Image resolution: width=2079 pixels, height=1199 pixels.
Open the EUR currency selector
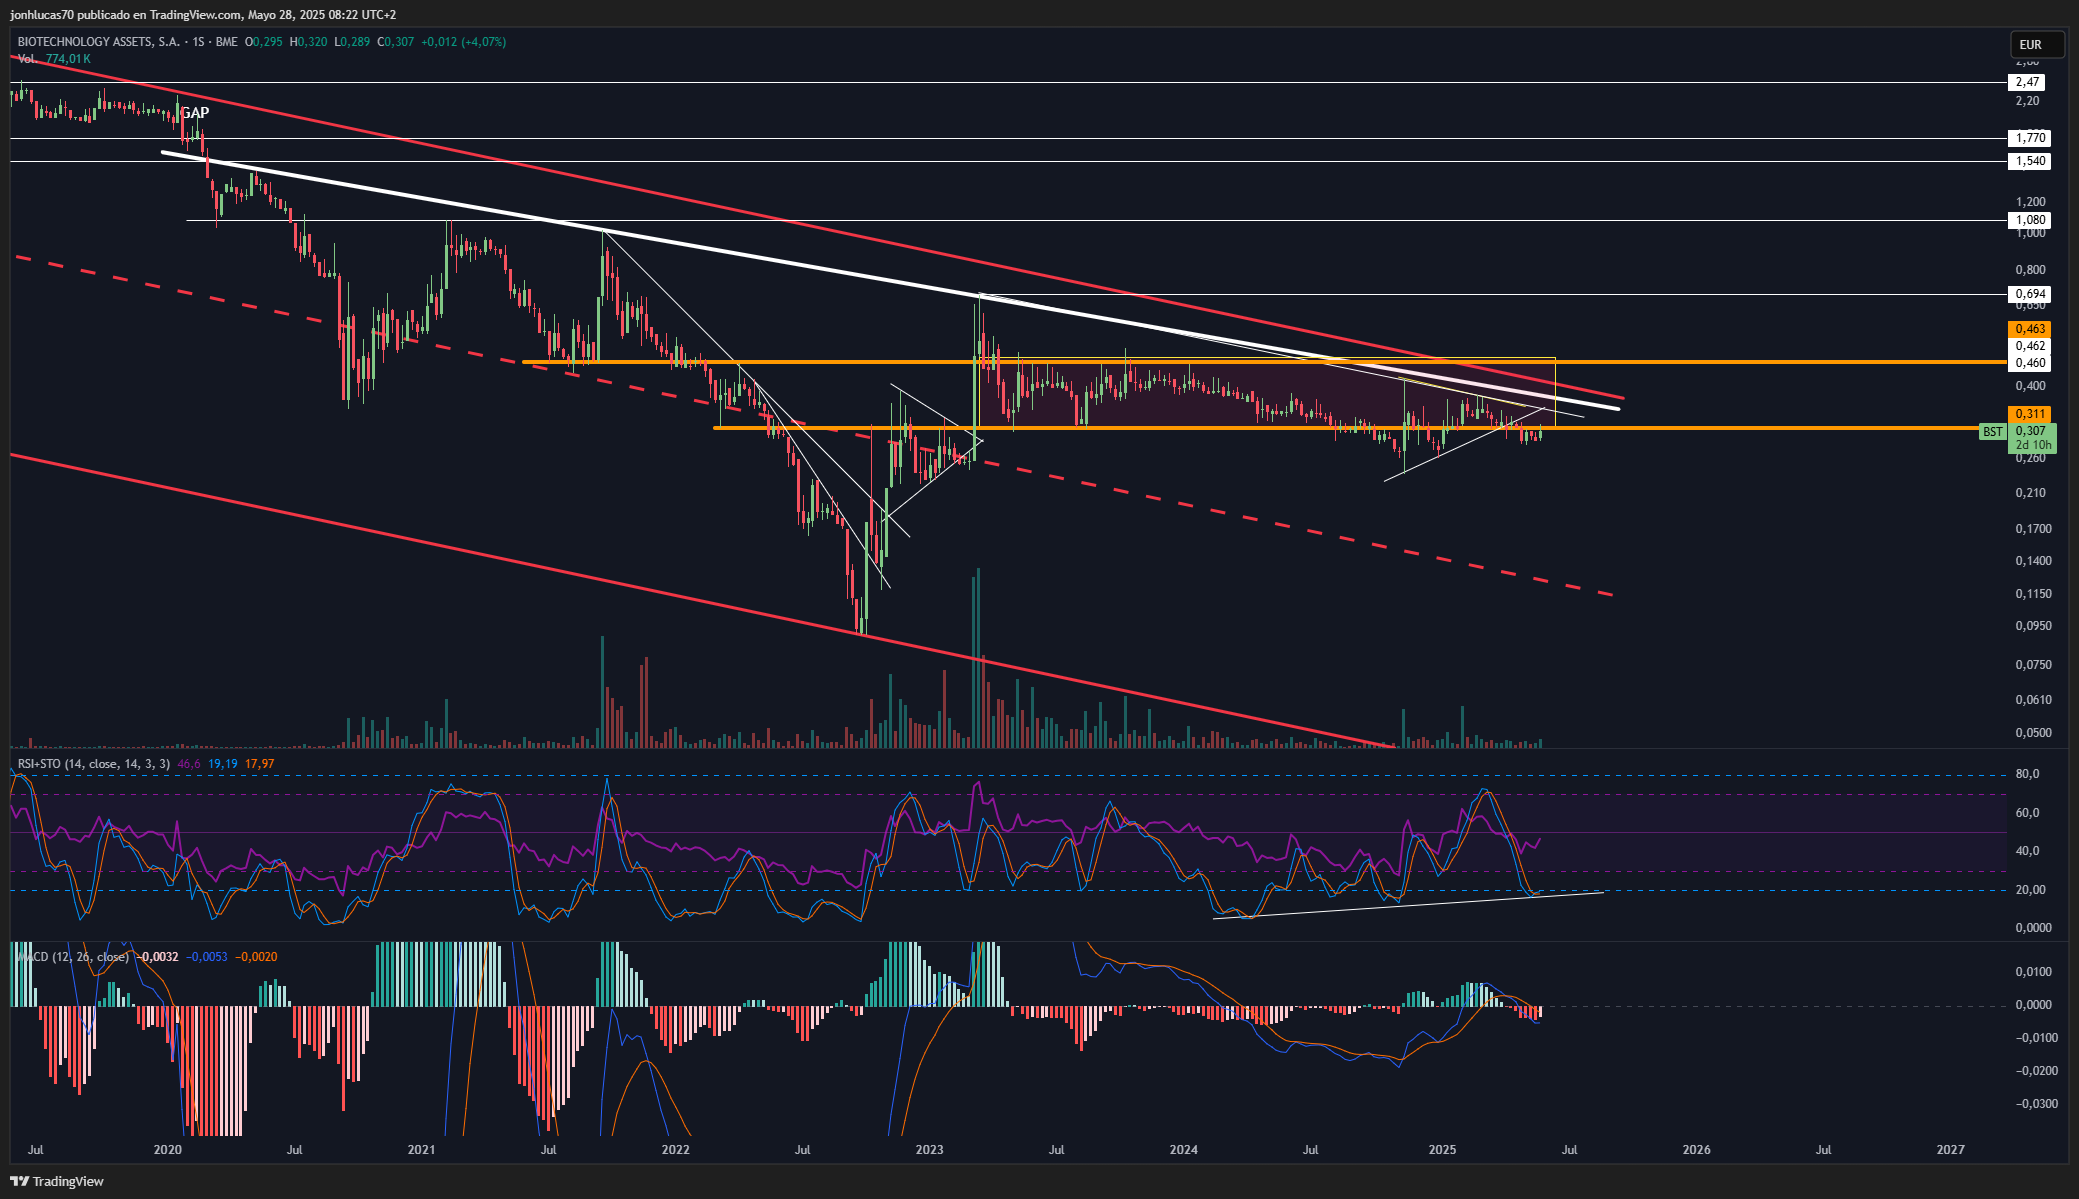(2038, 45)
